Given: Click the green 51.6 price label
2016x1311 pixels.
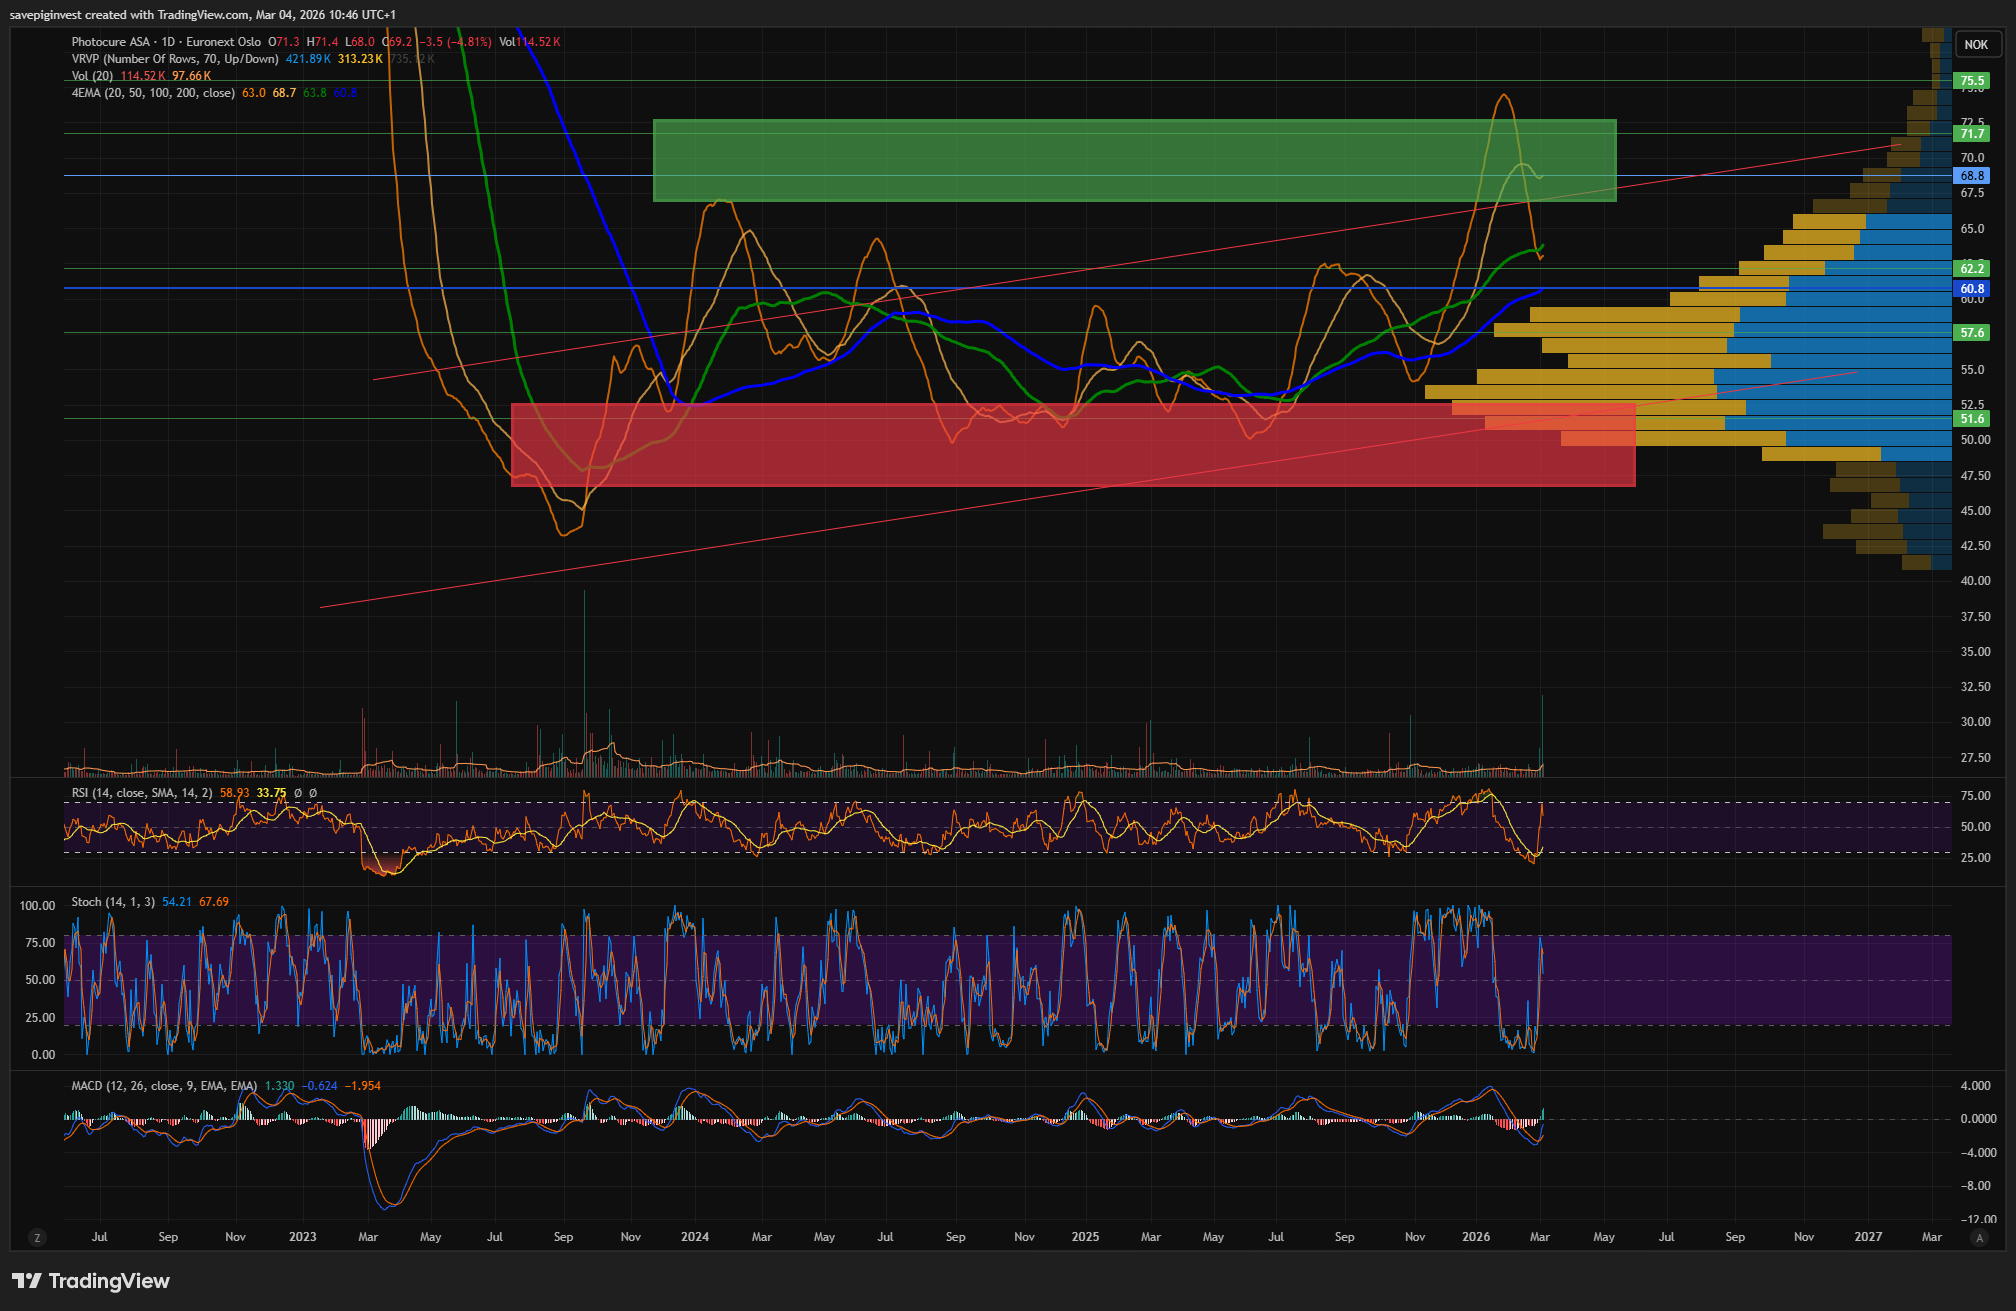Looking at the screenshot, I should click(1971, 419).
